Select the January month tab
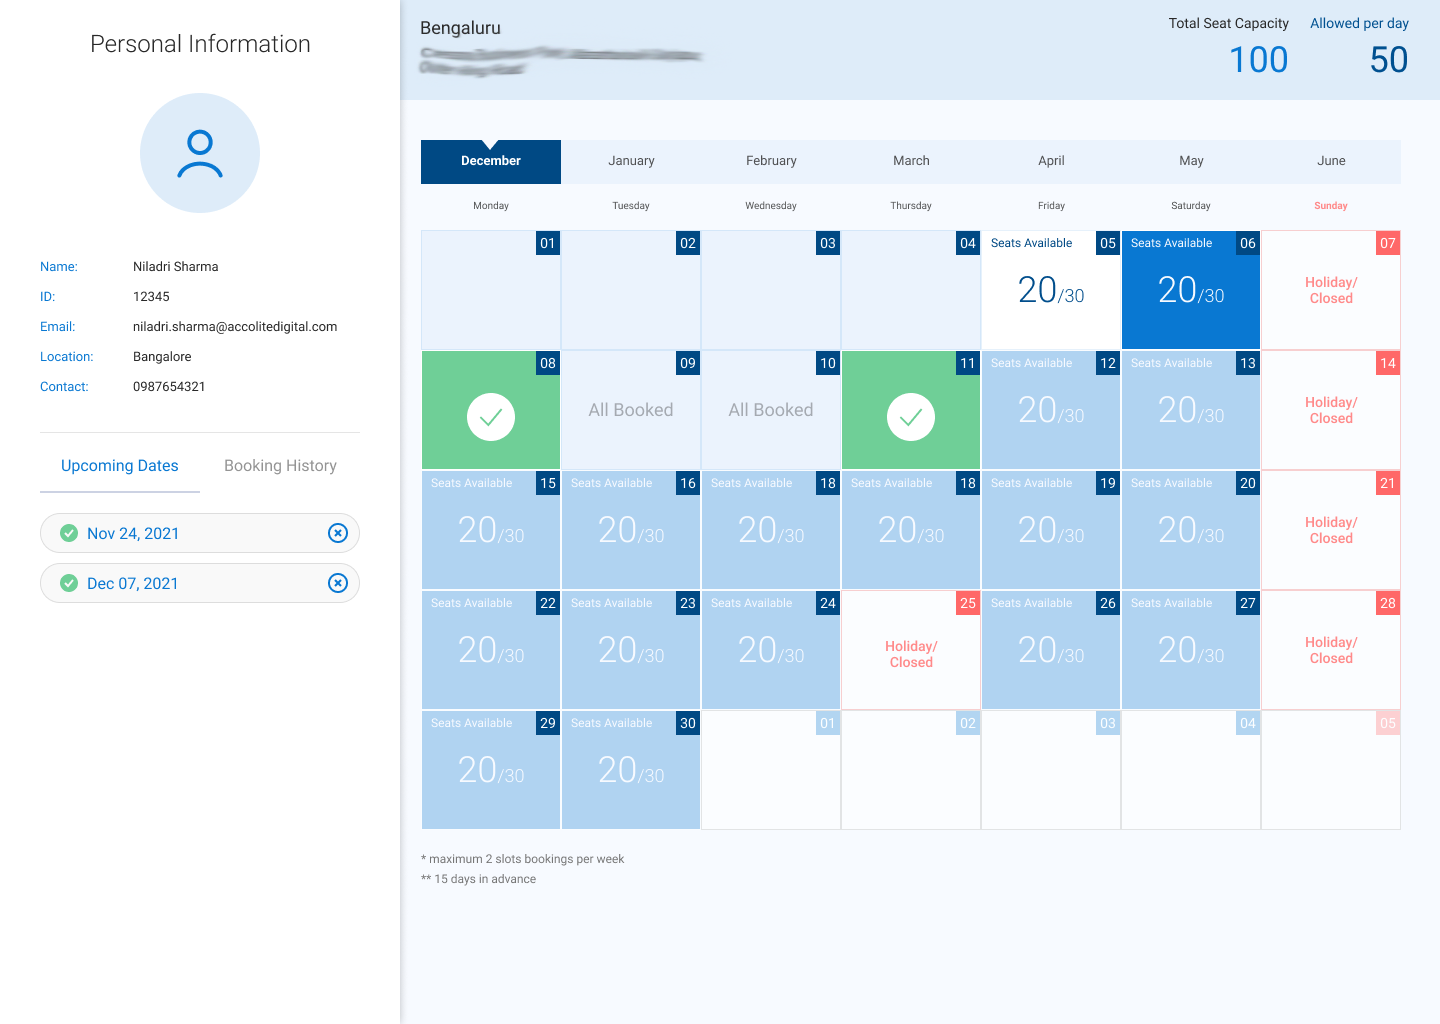 point(631,161)
